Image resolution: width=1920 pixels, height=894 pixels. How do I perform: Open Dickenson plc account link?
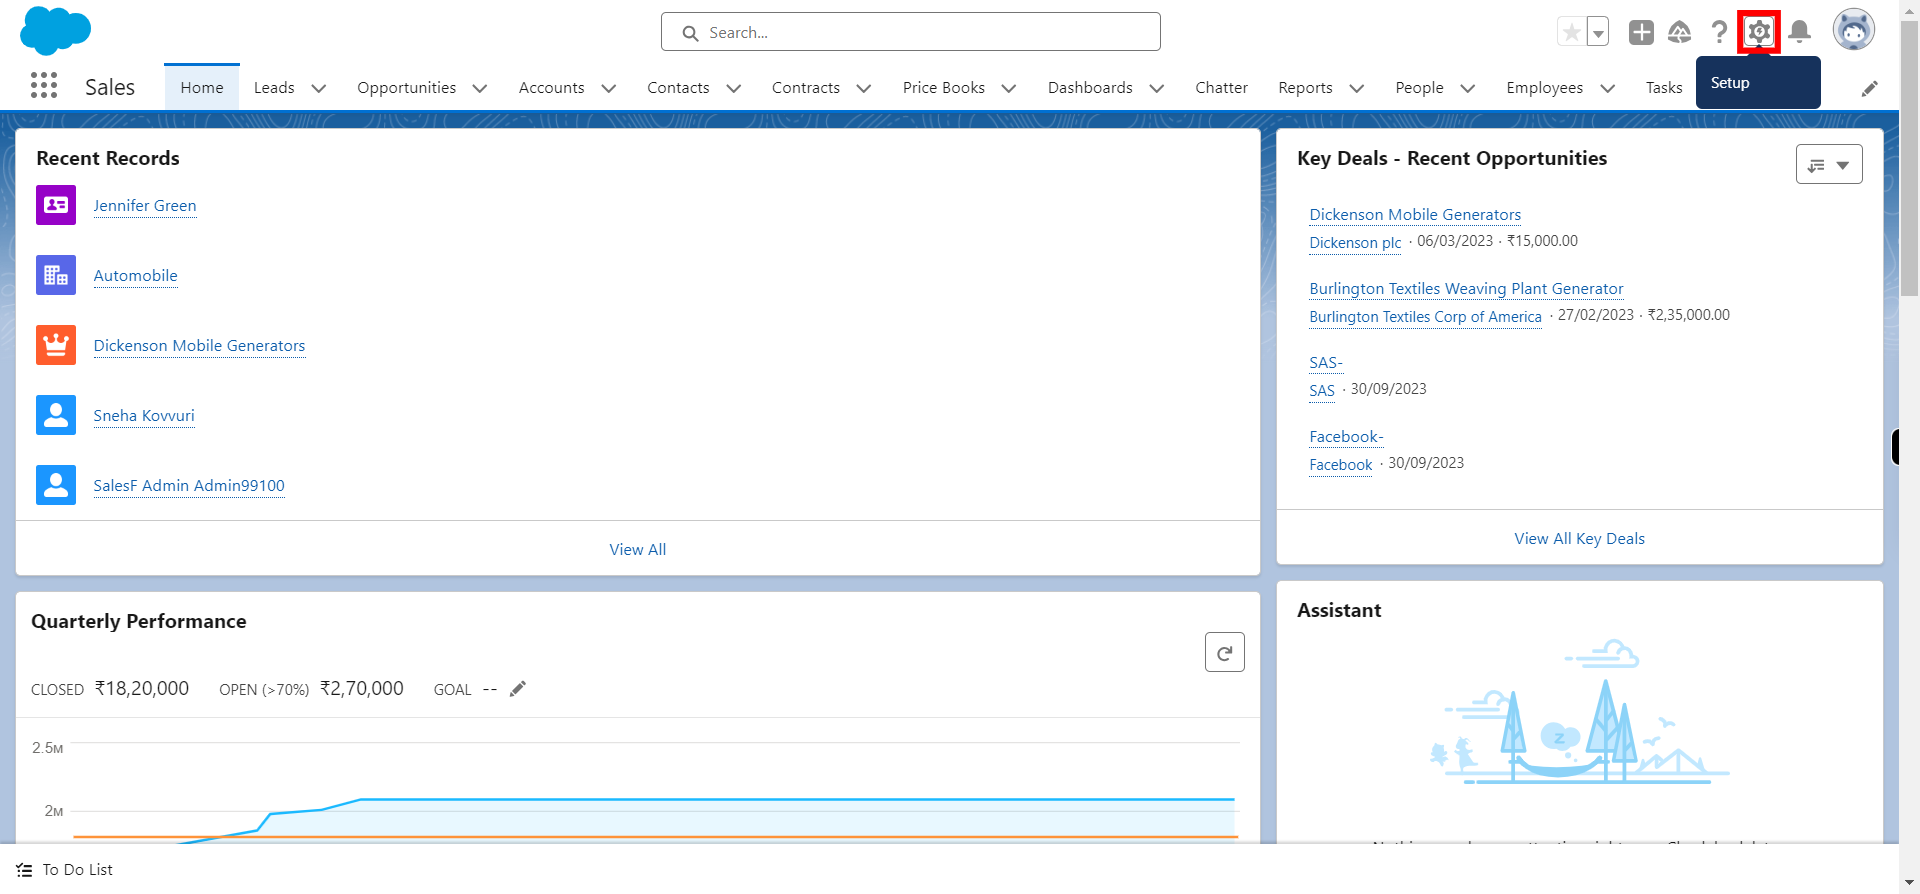tap(1355, 242)
